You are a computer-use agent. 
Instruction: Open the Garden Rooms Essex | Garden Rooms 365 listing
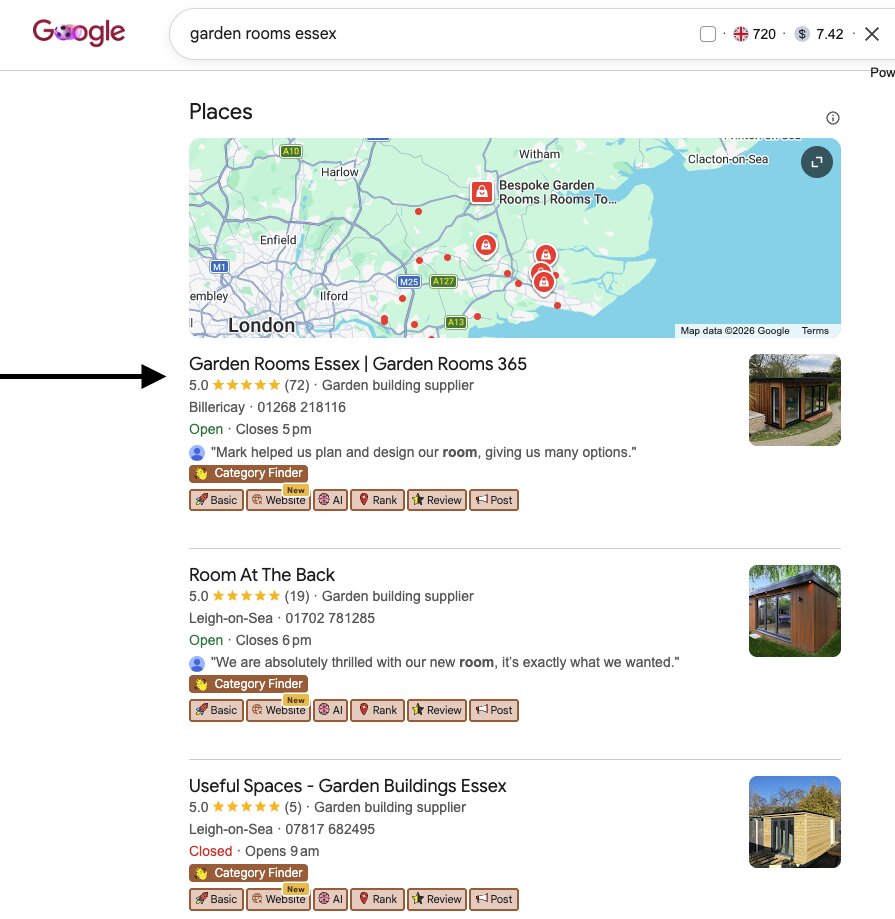358,364
